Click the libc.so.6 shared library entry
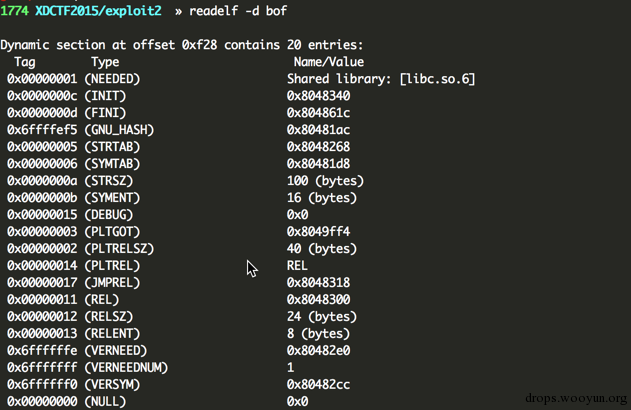Viewport: 631px width, 410px height. pyautogui.click(x=381, y=79)
